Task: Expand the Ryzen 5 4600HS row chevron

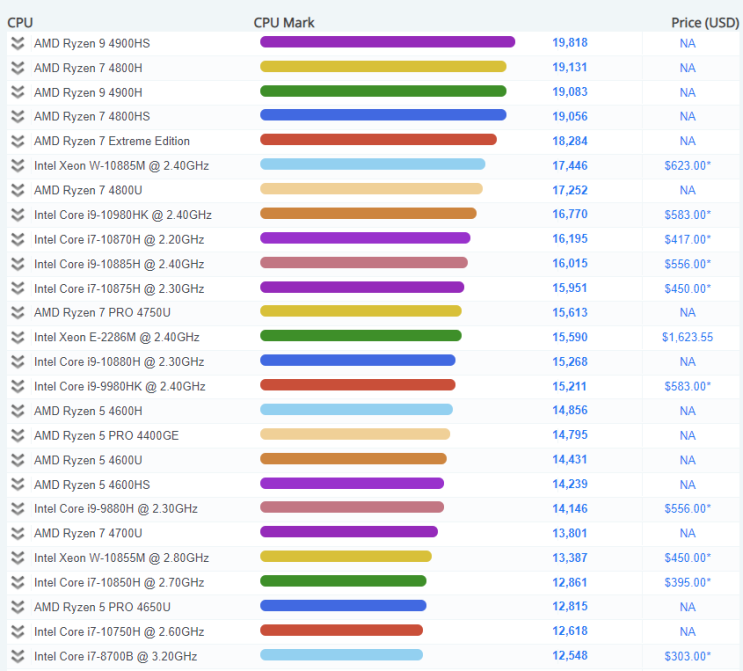Action: click(x=18, y=485)
